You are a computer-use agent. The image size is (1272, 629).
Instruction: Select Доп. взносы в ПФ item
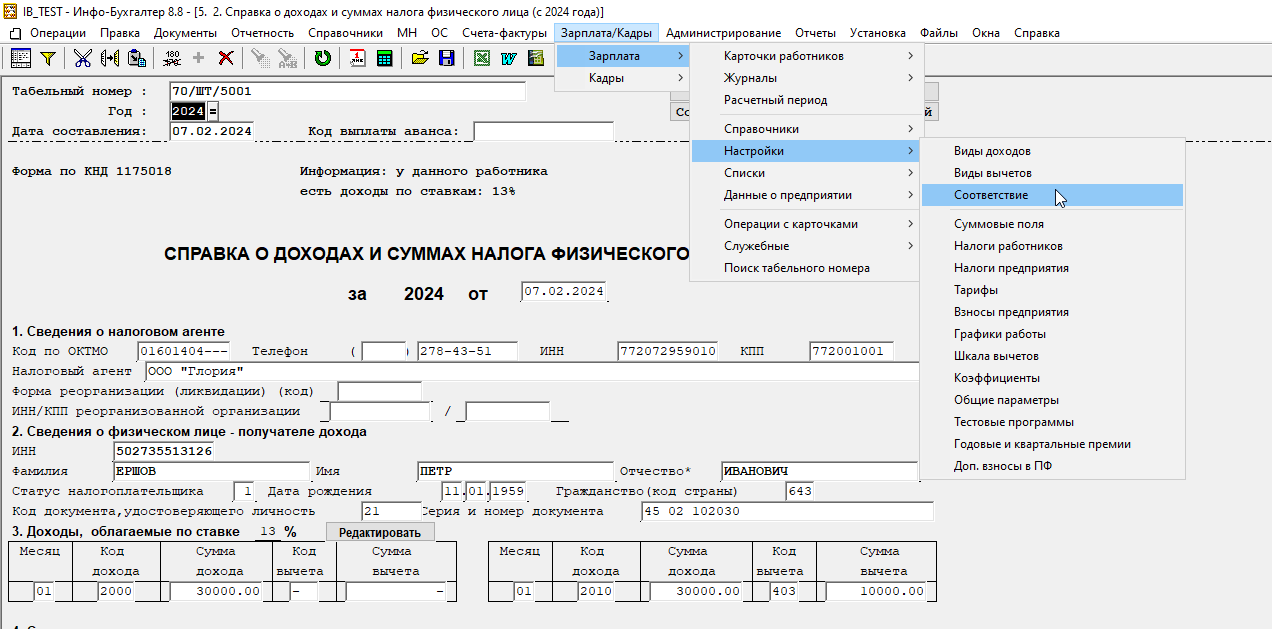(1052, 466)
